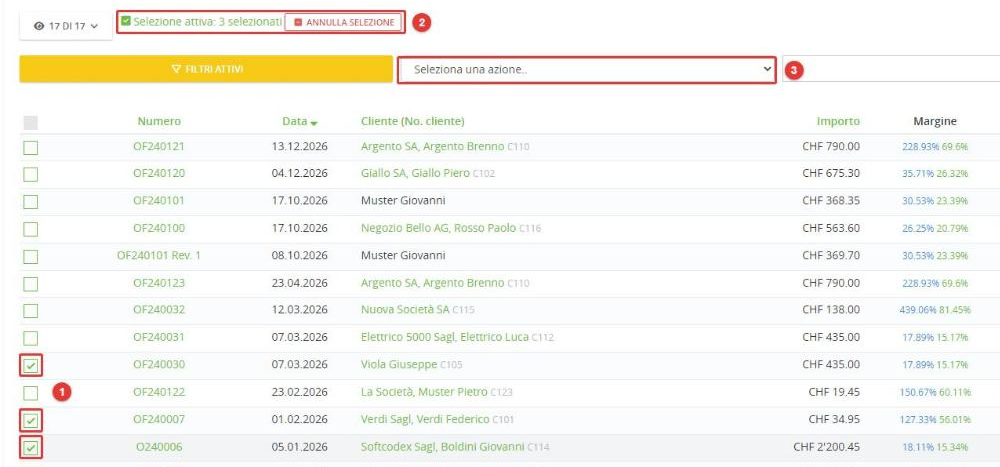This screenshot has width=1000, height=467.
Task: Uncheck the box for offer OF240030
Action: click(30, 366)
